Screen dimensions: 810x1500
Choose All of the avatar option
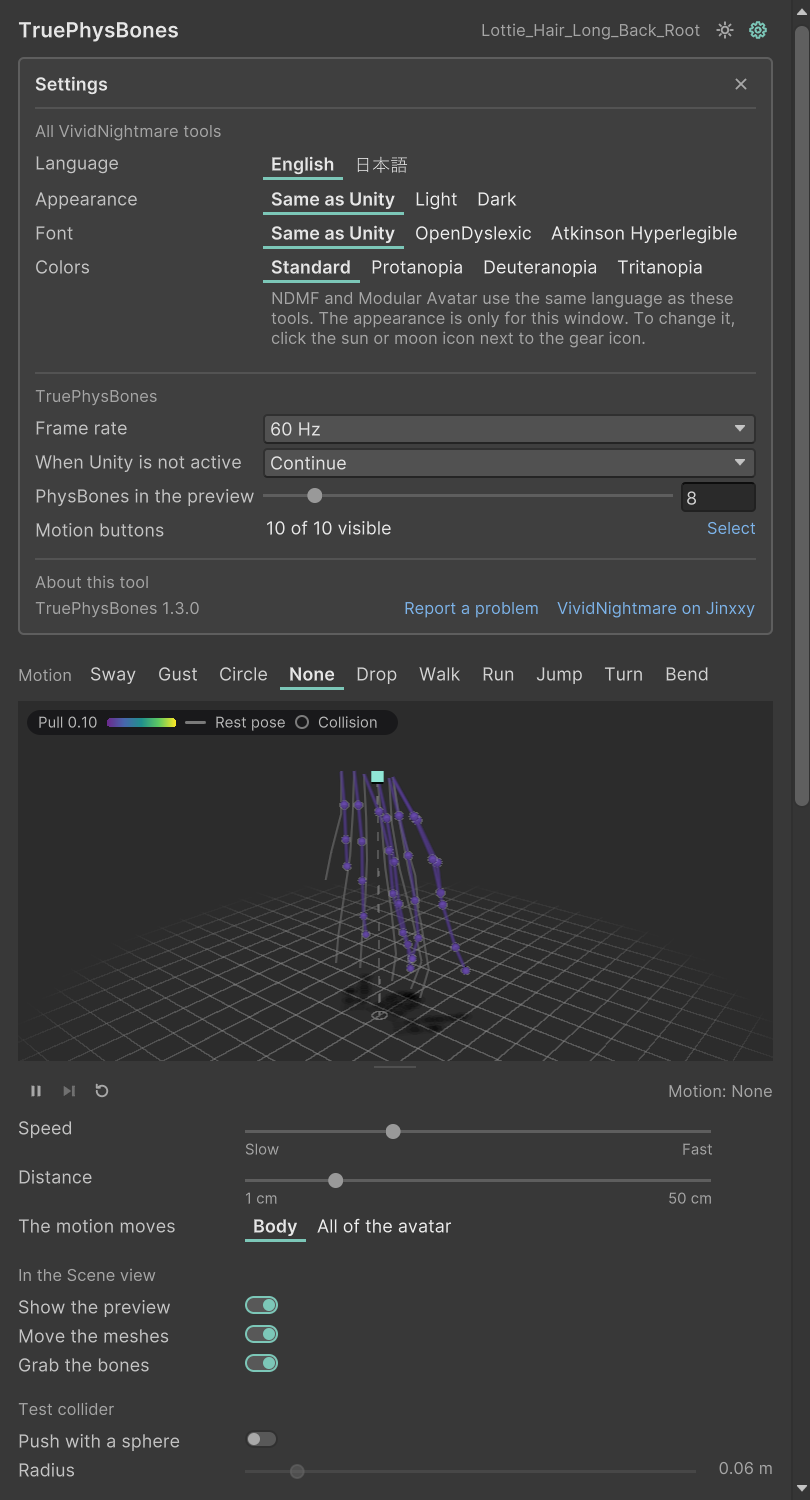[x=384, y=1226]
